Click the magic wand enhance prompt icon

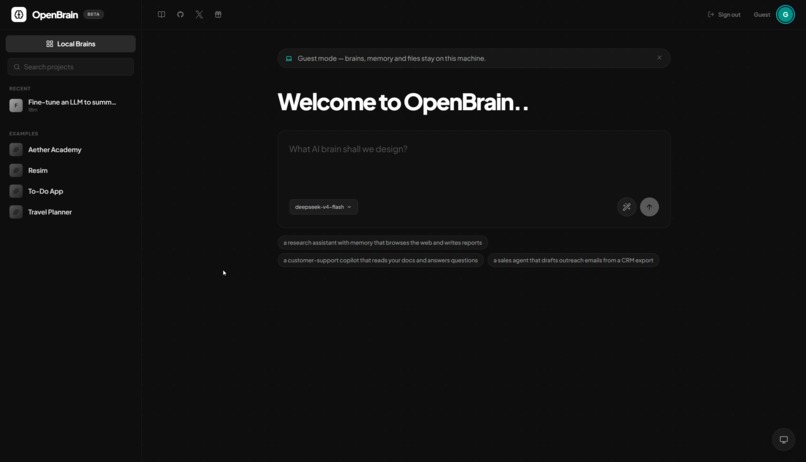627,207
